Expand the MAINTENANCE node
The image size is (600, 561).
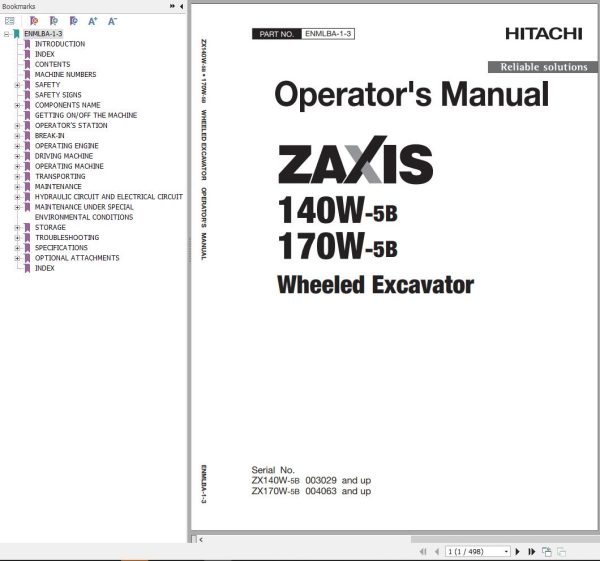17,187
